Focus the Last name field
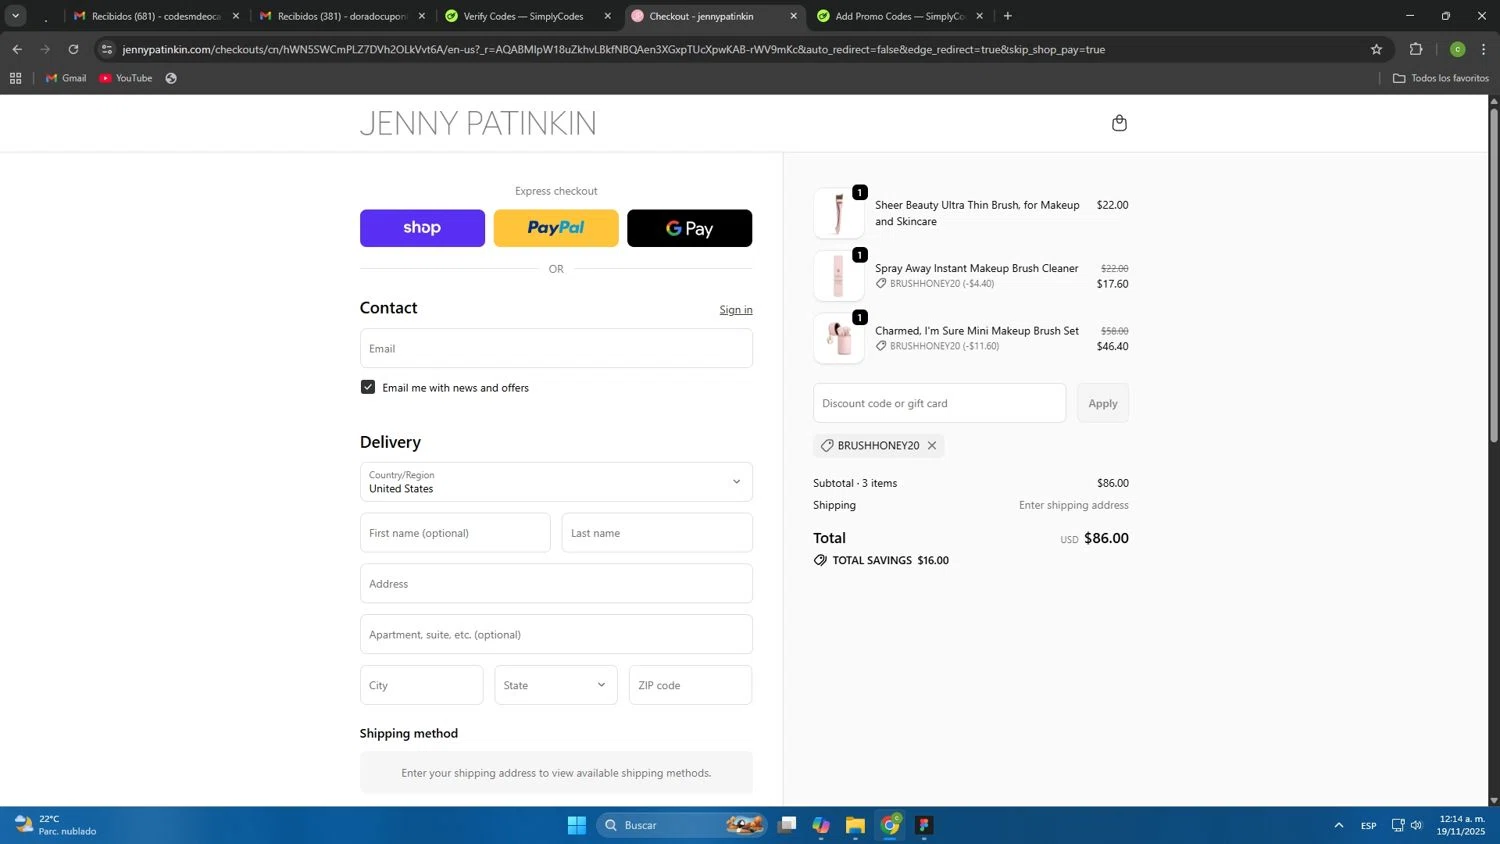1500x844 pixels. point(657,533)
